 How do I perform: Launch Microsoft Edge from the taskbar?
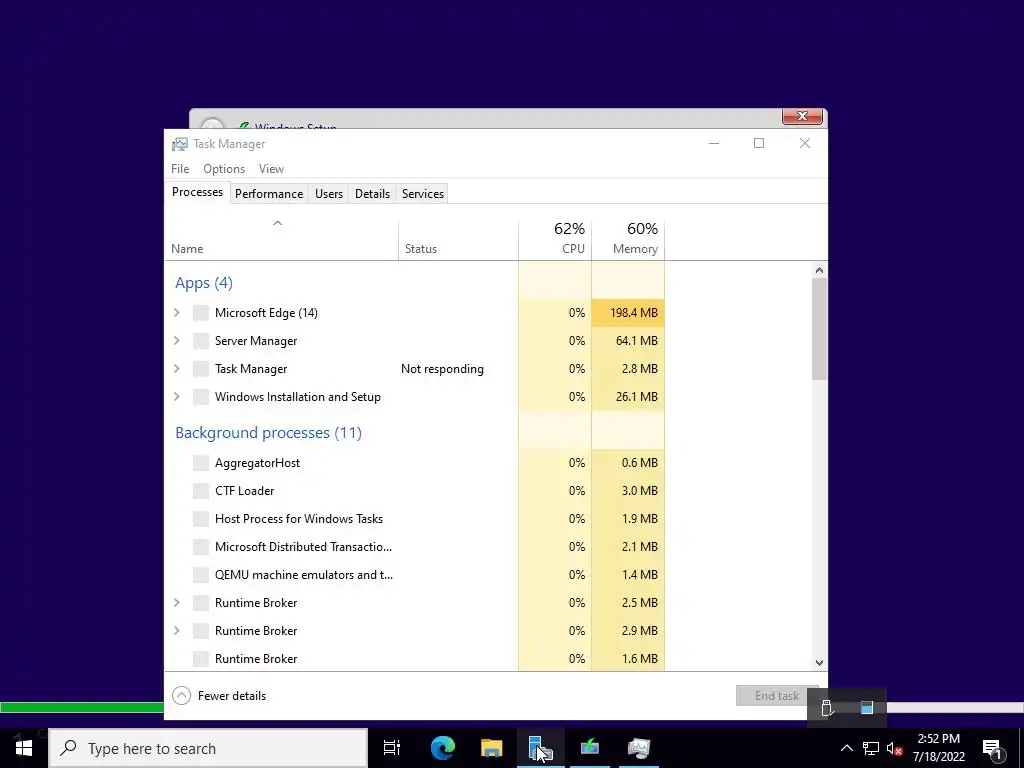pyautogui.click(x=442, y=748)
